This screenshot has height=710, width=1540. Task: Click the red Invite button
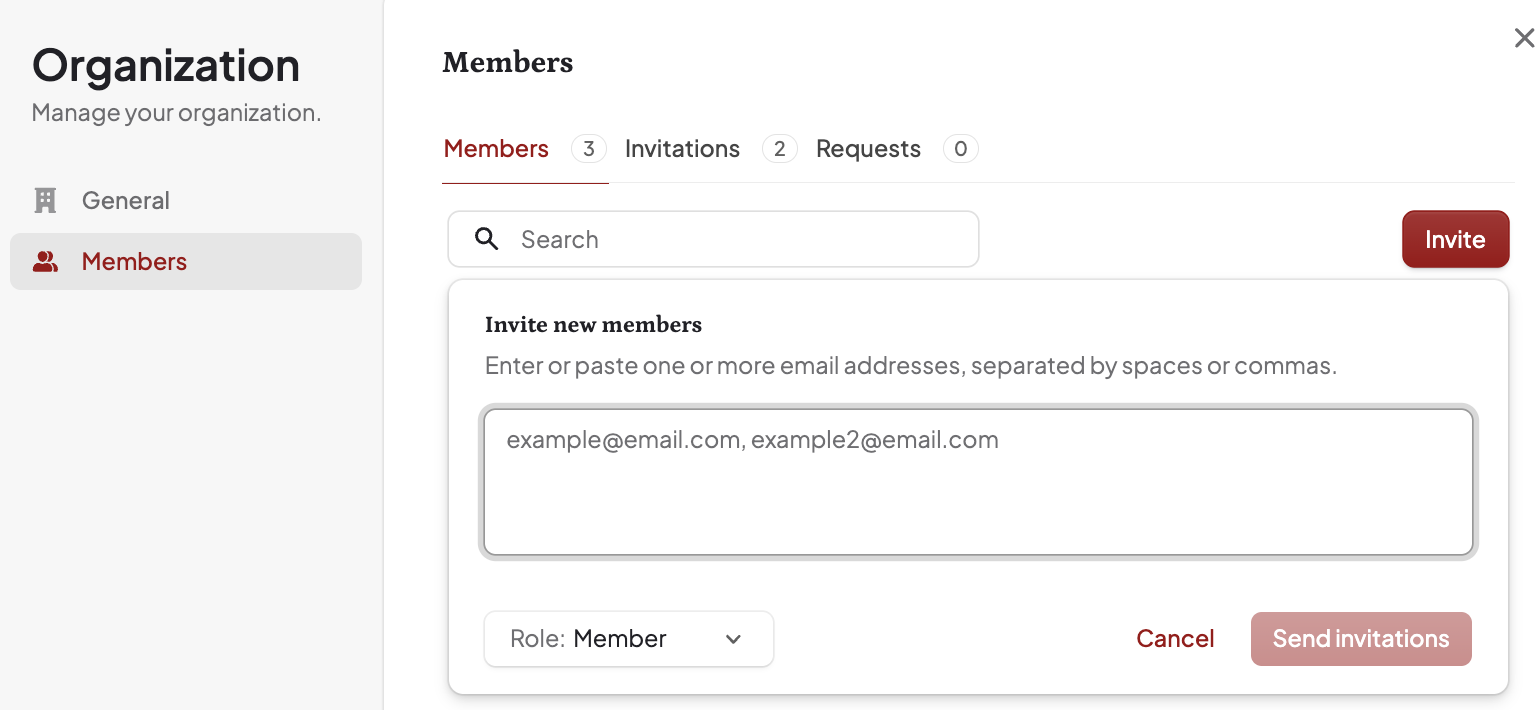[x=1455, y=239]
